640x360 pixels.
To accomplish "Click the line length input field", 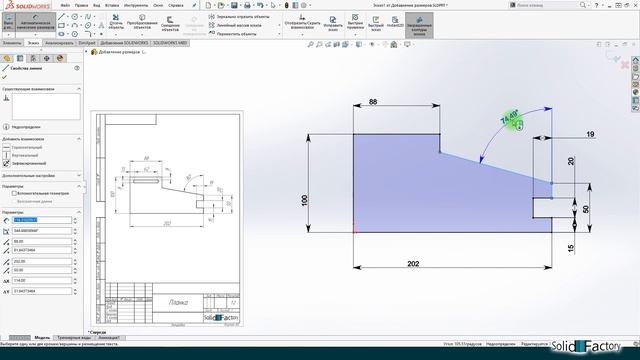I will click(42, 220).
